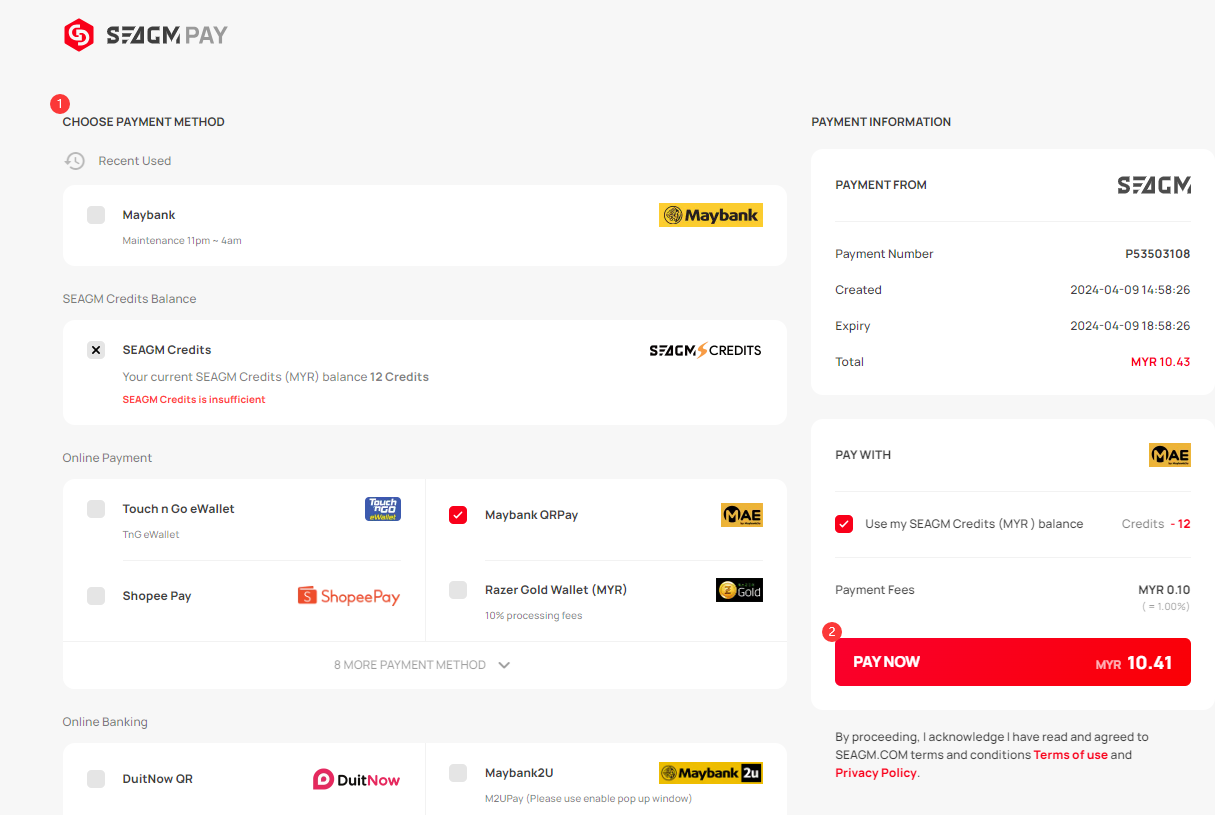Click the Touch n Go eWallet logo
The width and height of the screenshot is (1215, 815).
pyautogui.click(x=383, y=509)
